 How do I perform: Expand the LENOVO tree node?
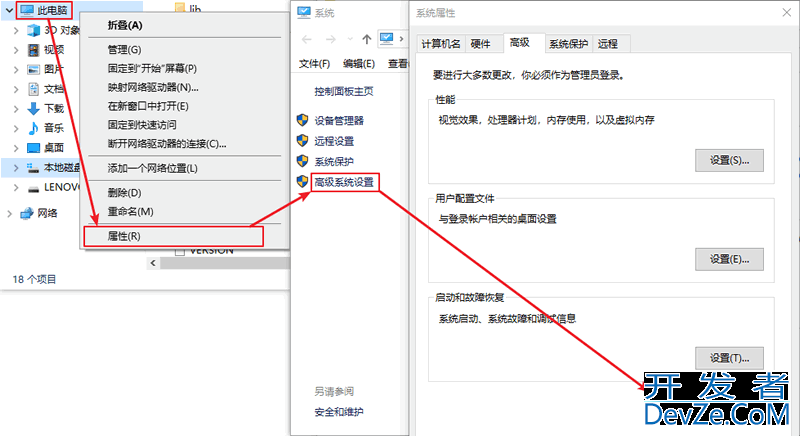(16, 188)
